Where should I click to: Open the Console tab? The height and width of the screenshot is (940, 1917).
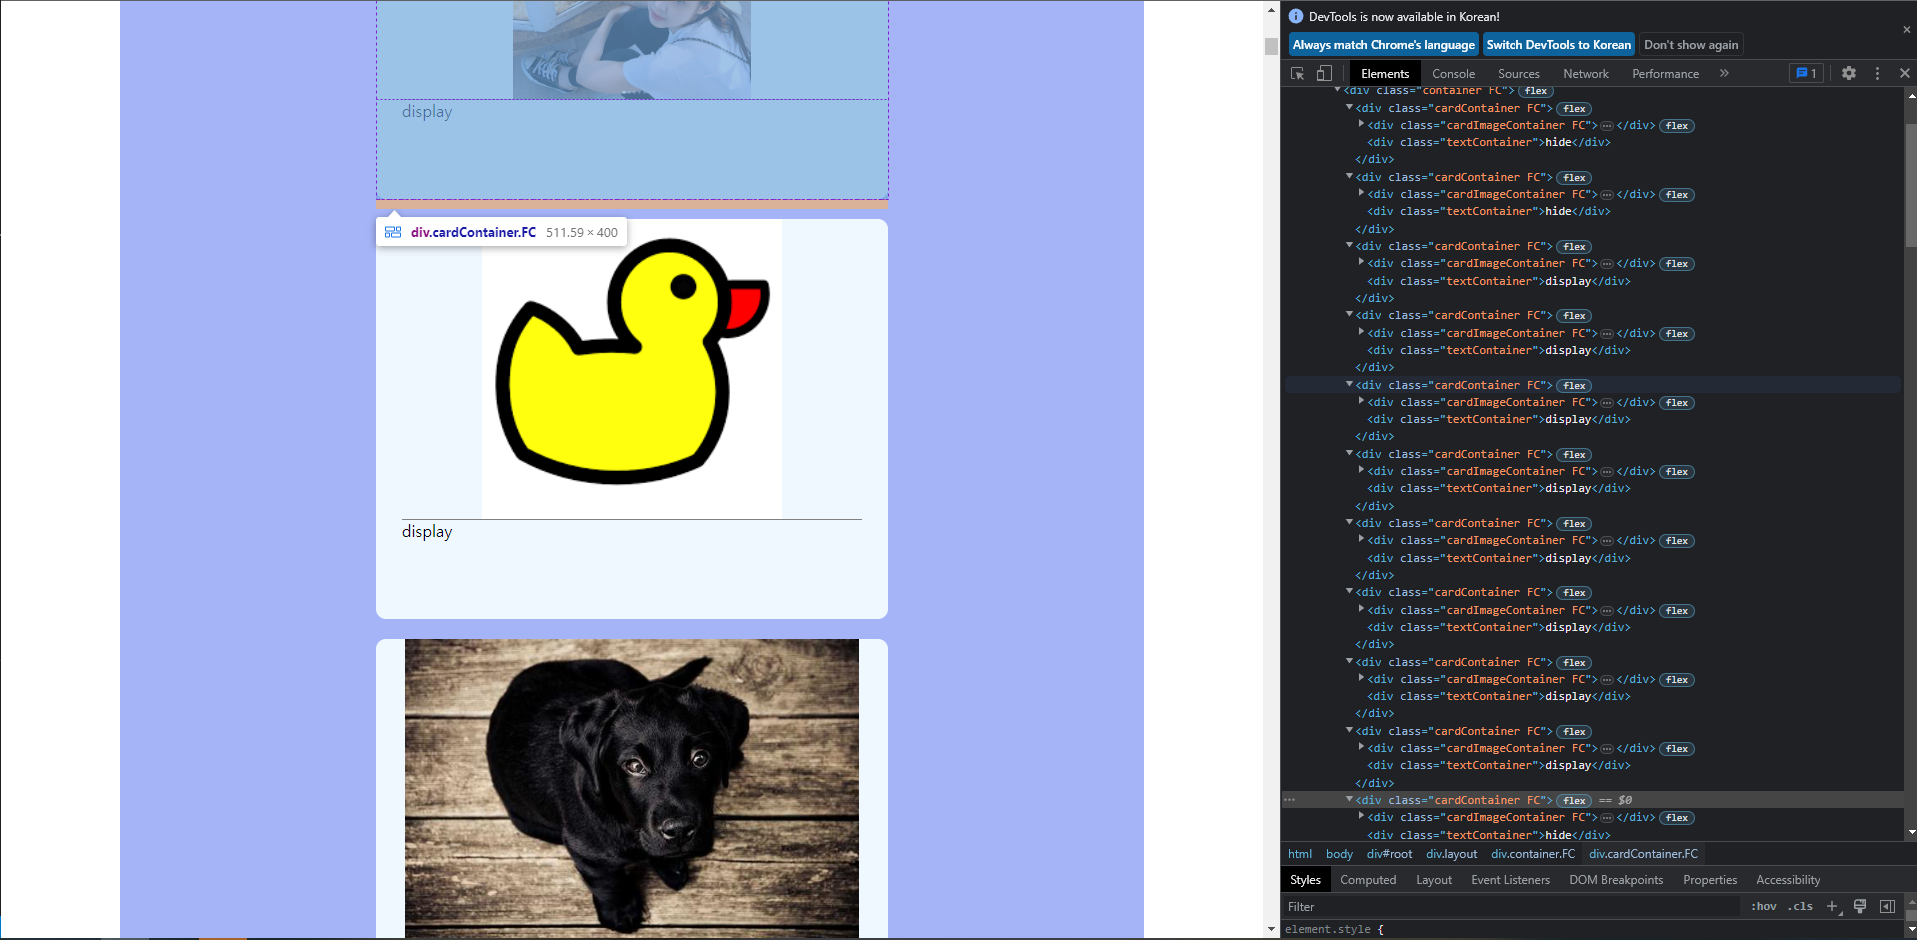click(x=1453, y=73)
